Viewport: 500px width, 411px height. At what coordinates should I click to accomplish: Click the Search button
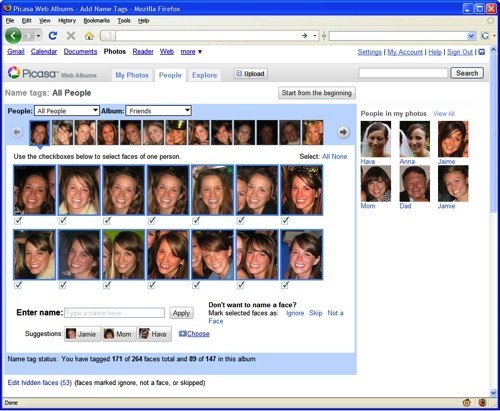[x=467, y=73]
